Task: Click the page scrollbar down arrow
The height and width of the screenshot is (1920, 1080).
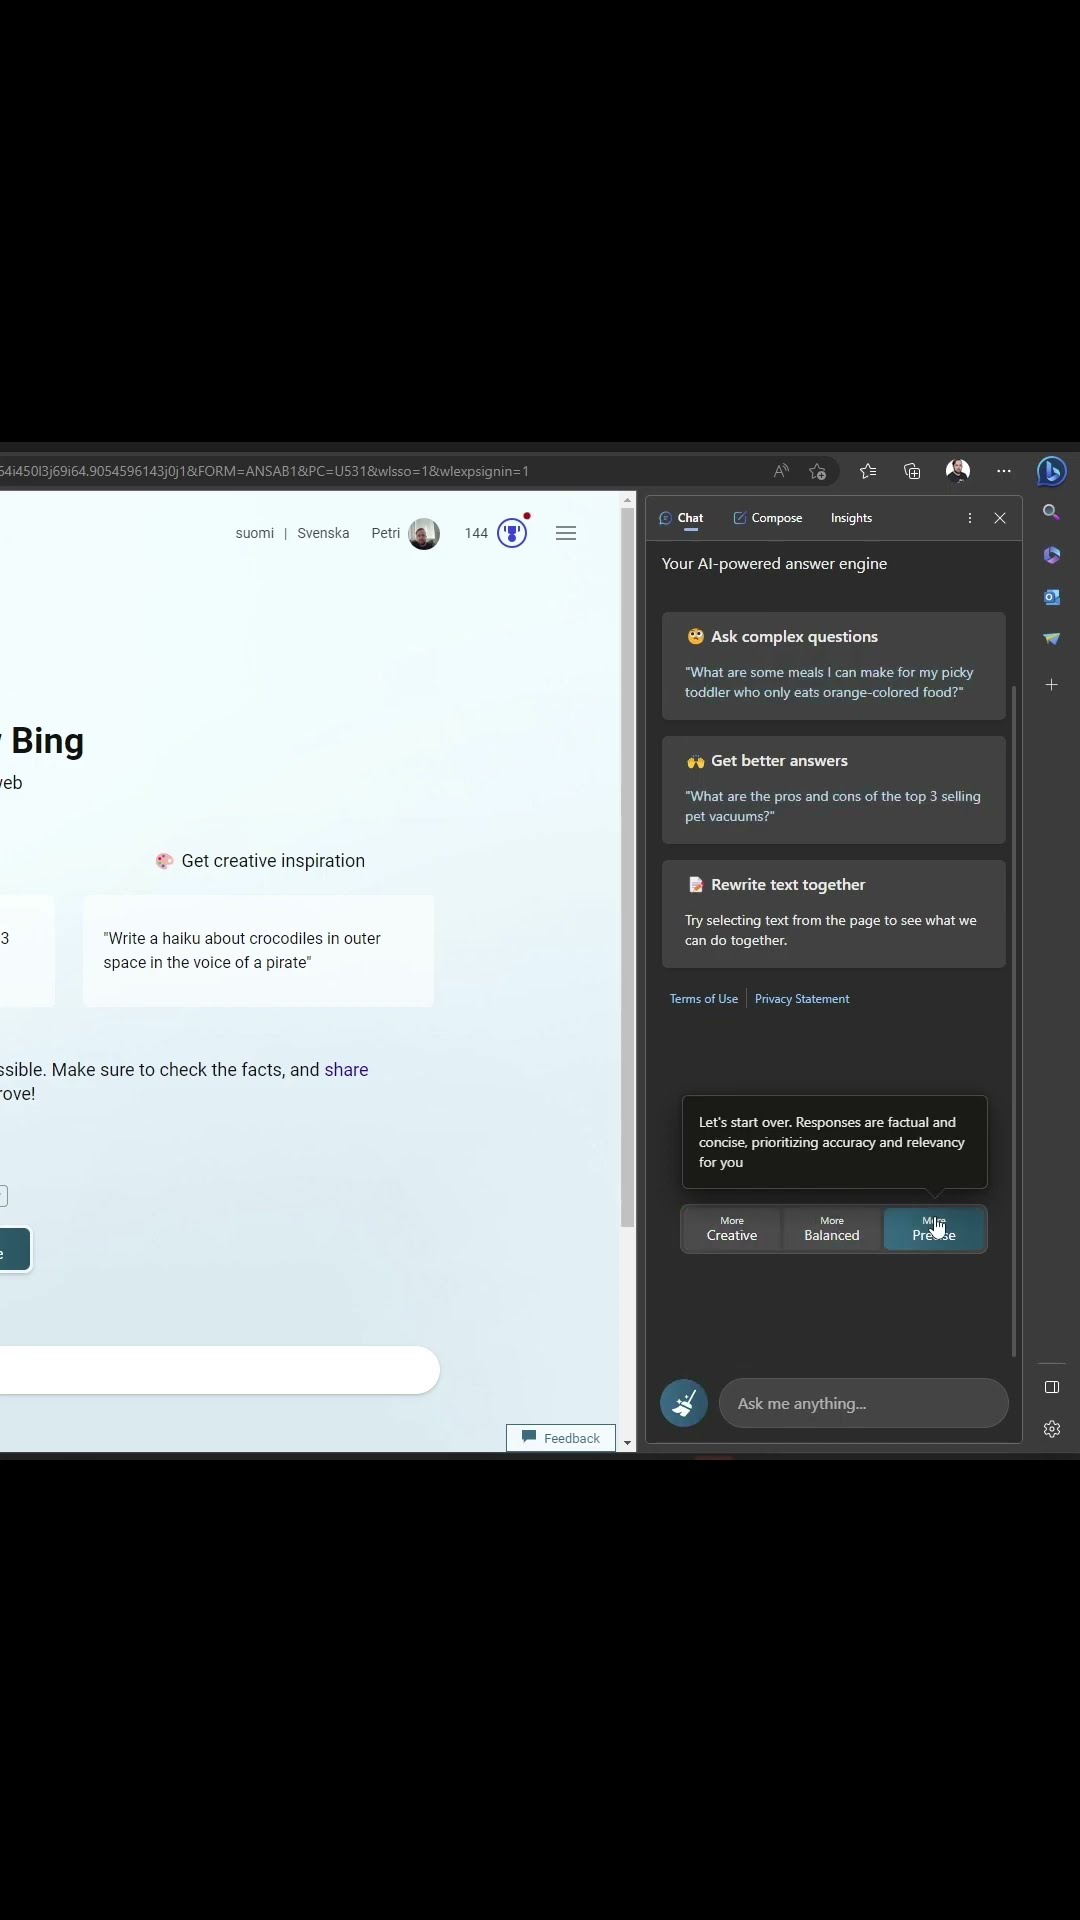Action: [x=628, y=1443]
